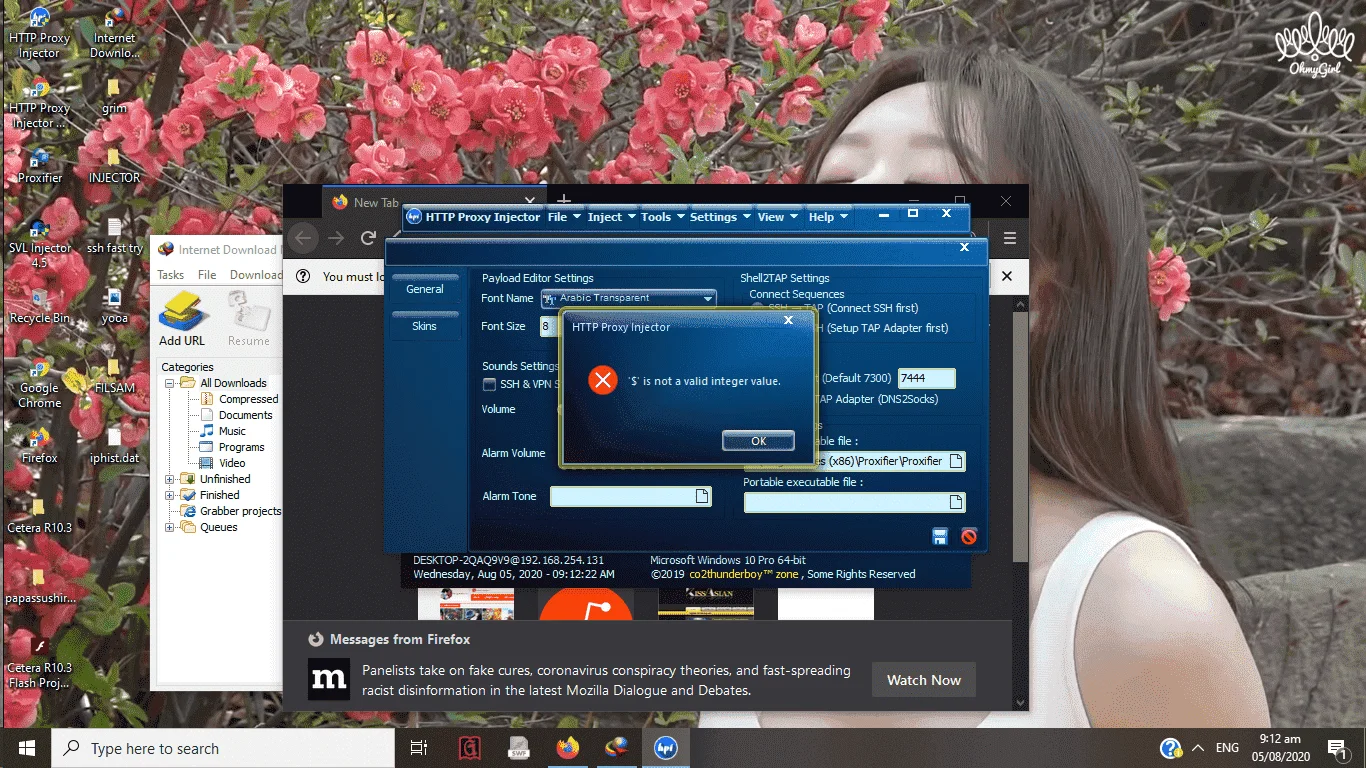This screenshot has height=768, width=1366.
Task: Click Resume in Internet Download Manager
Action: [248, 319]
